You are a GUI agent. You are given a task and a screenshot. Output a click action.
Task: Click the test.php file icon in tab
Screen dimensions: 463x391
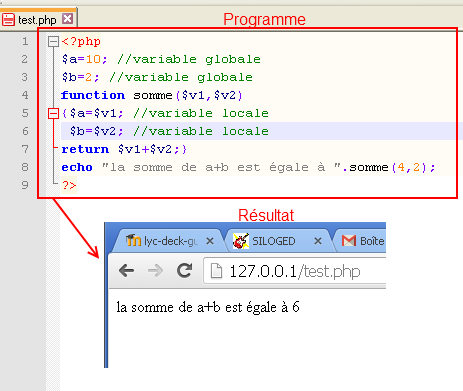click(8, 20)
